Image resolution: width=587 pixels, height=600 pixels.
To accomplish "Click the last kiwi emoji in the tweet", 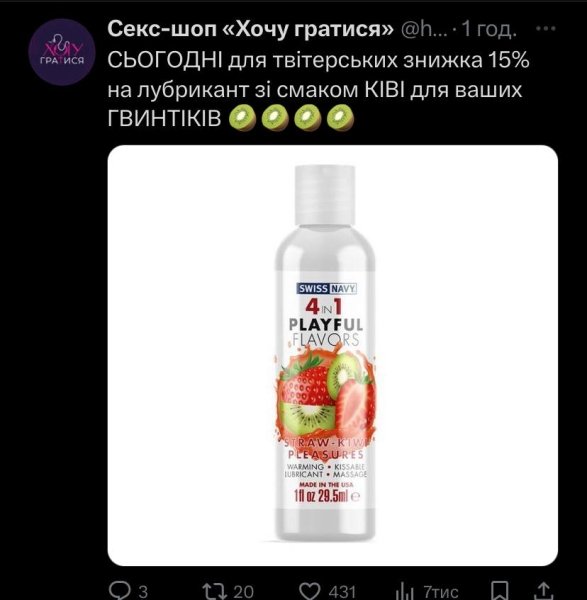I will pos(341,118).
